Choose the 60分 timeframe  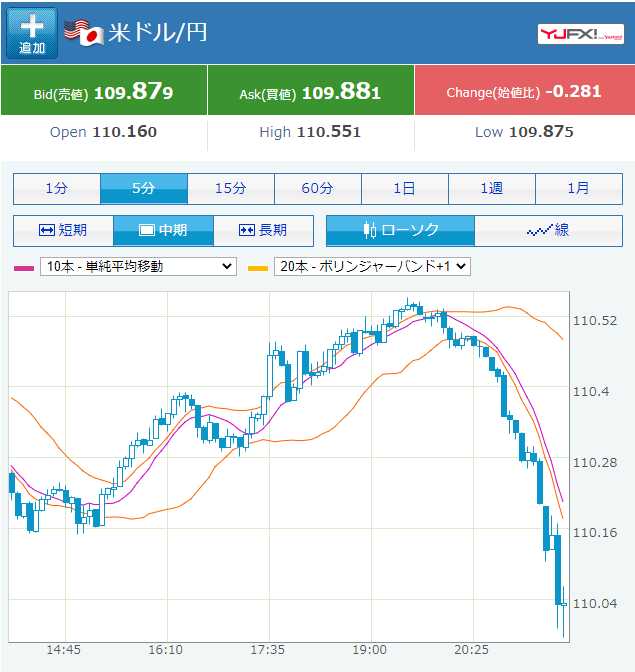point(318,189)
